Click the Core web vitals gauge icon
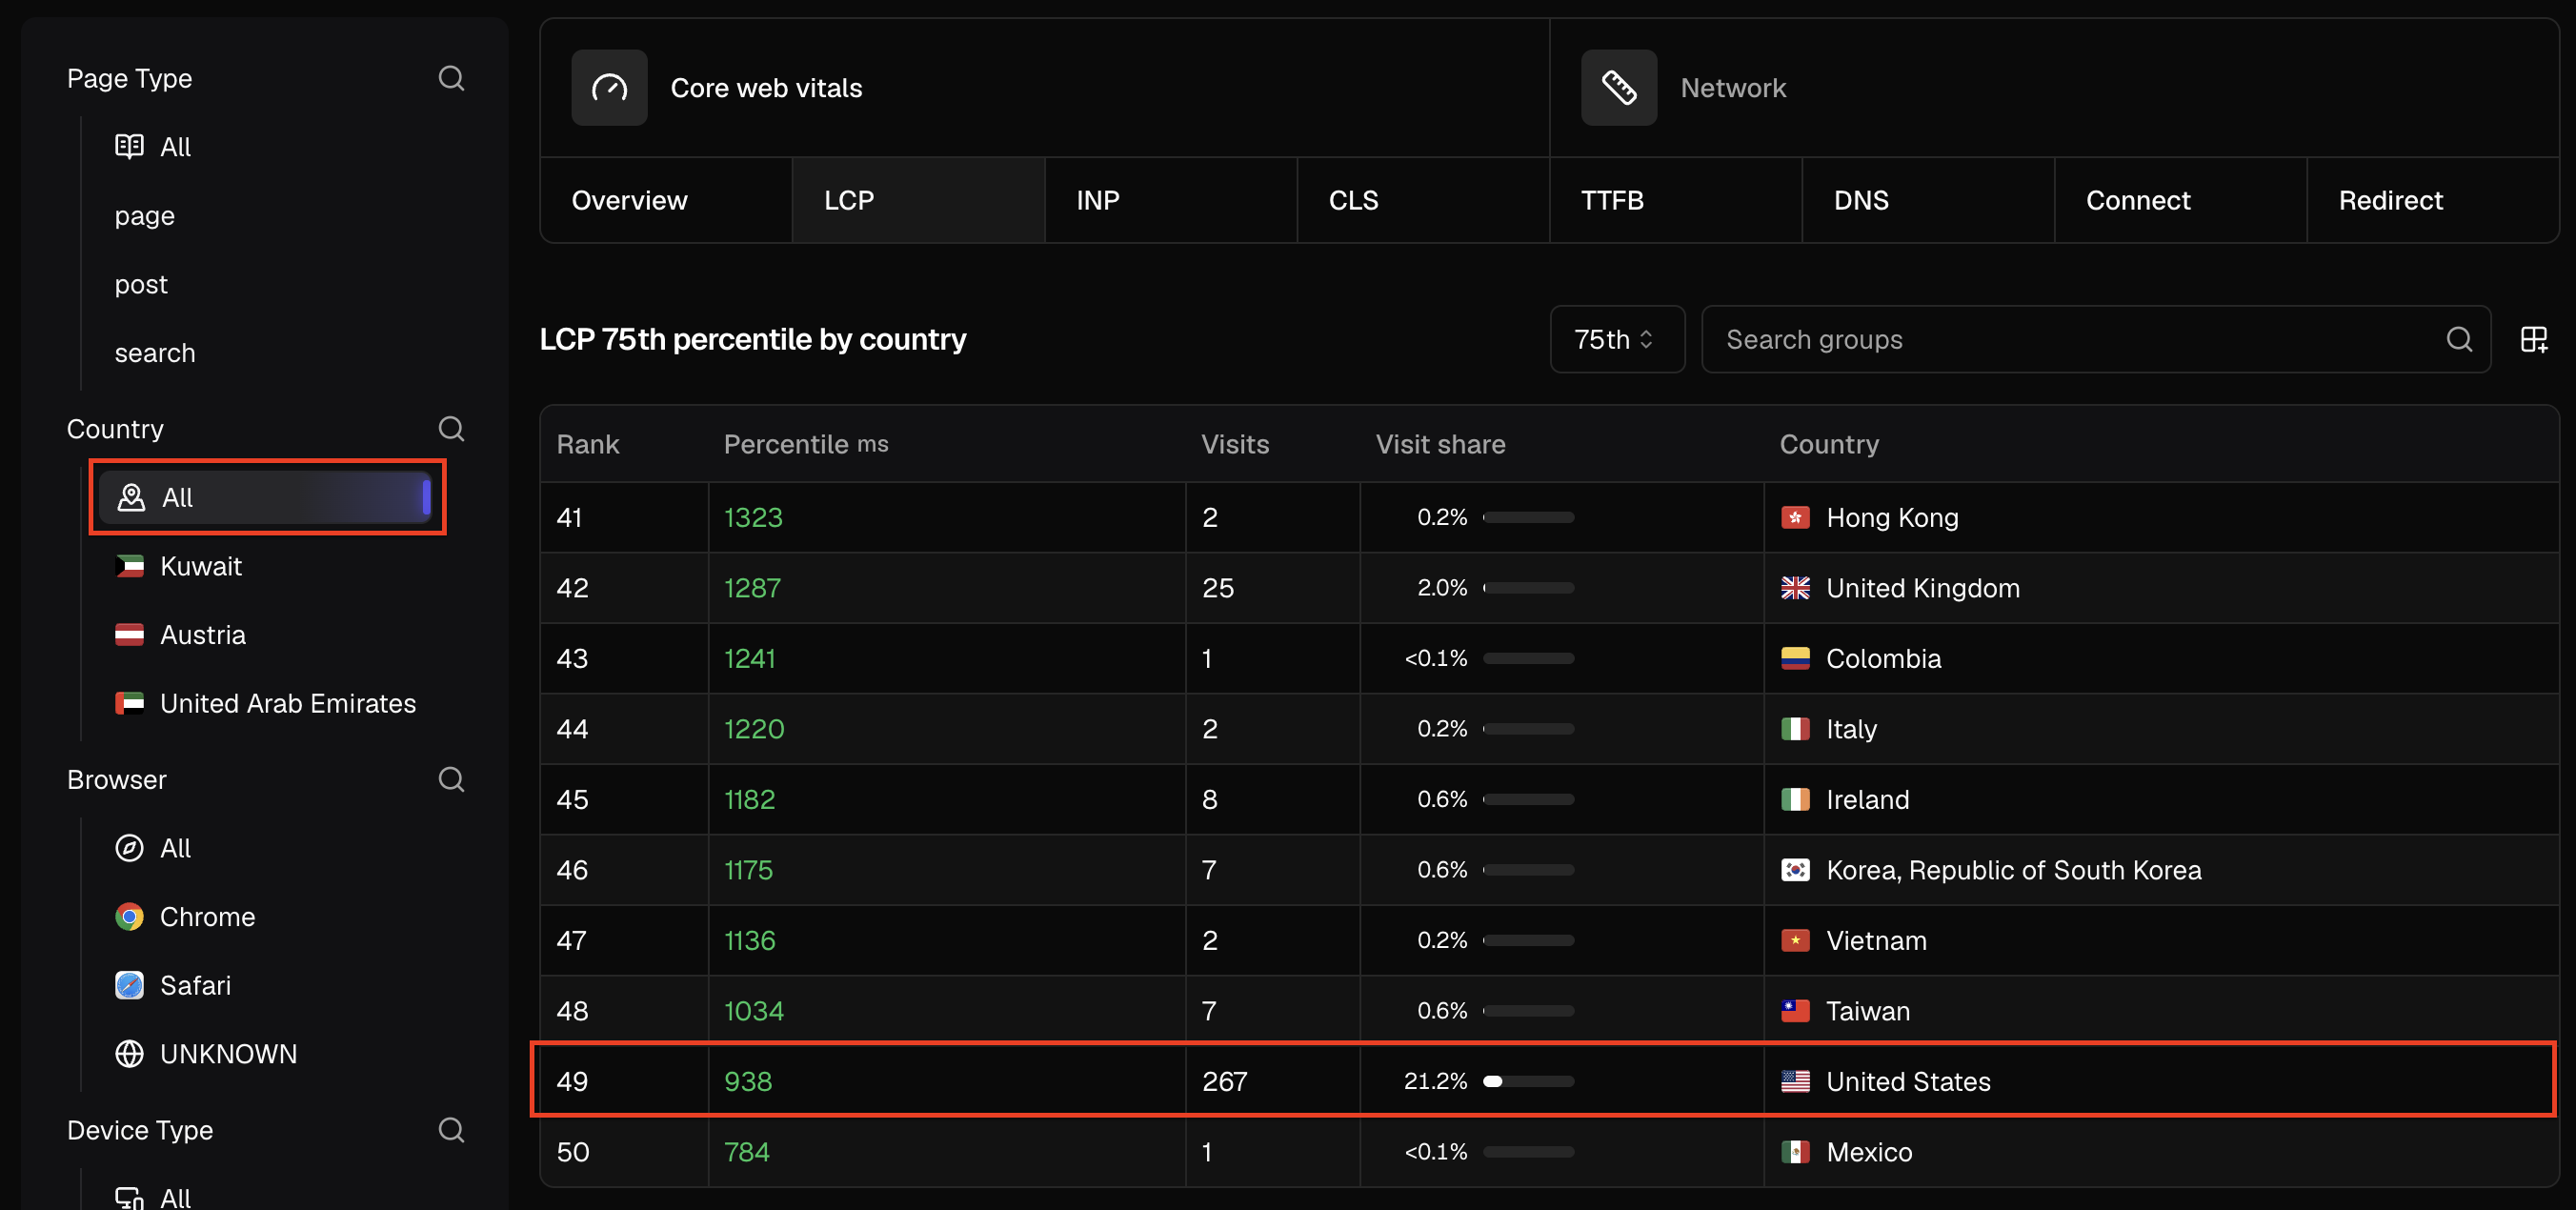This screenshot has height=1210, width=2576. pos(609,88)
